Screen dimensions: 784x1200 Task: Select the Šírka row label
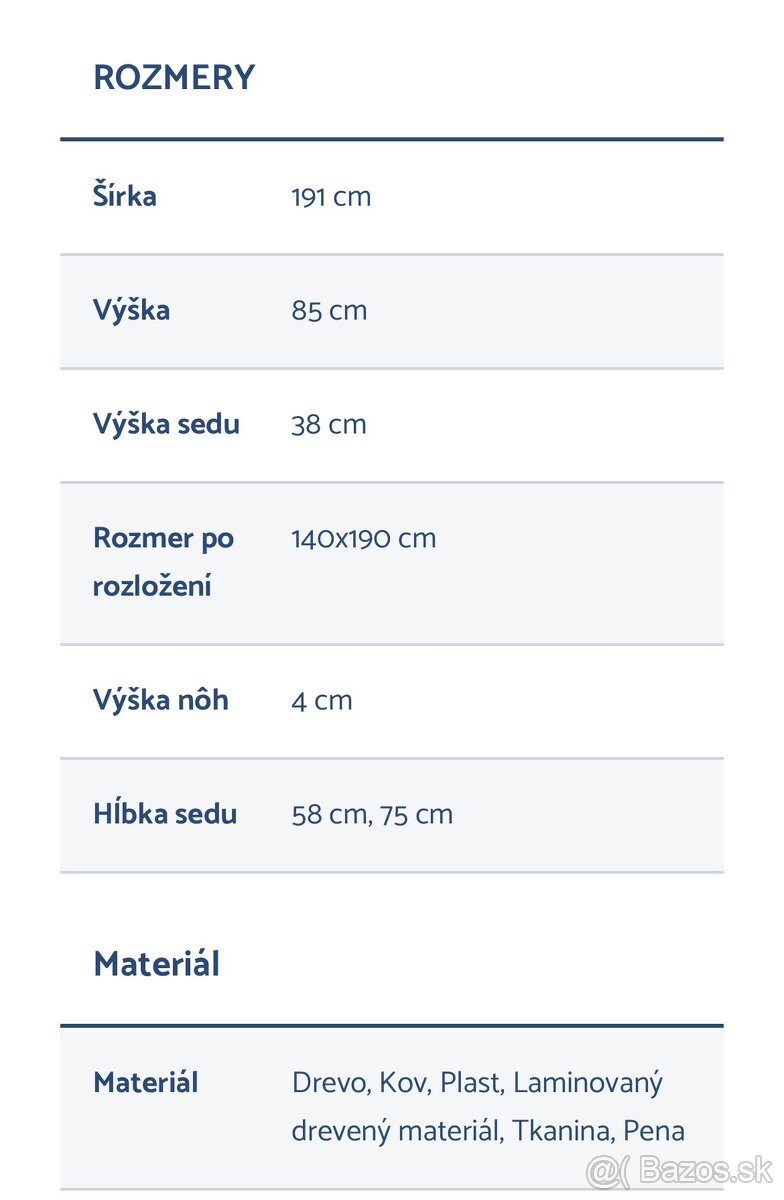click(125, 196)
